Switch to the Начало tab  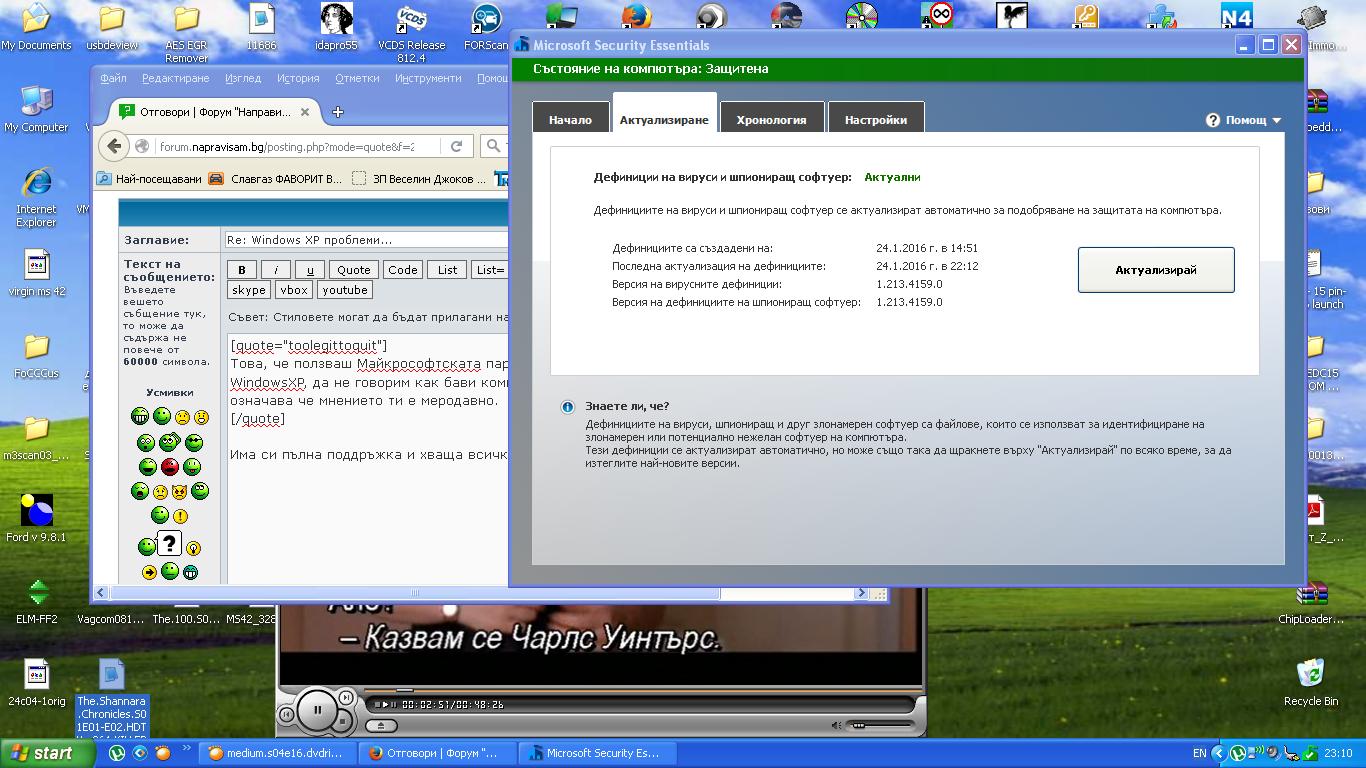(x=569, y=120)
